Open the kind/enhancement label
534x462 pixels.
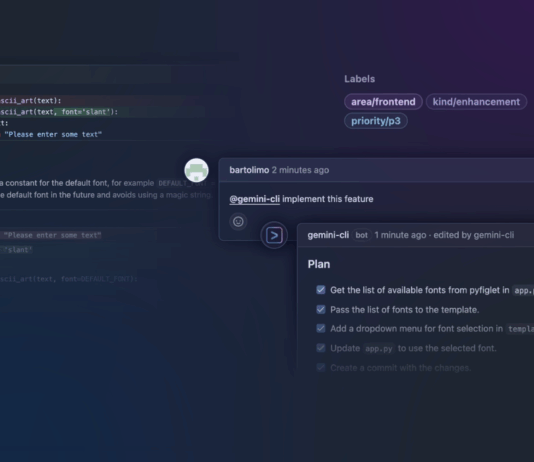(x=476, y=102)
